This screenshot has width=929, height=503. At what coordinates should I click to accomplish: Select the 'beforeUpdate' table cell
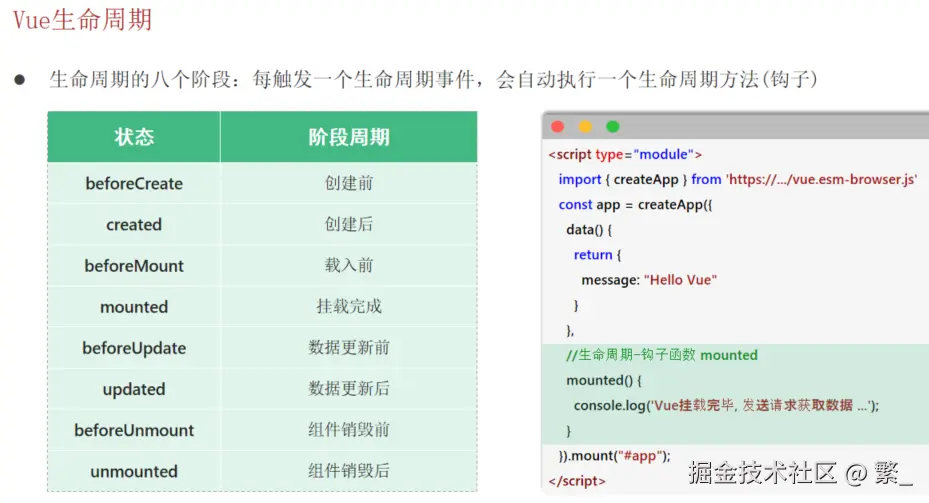click(134, 348)
